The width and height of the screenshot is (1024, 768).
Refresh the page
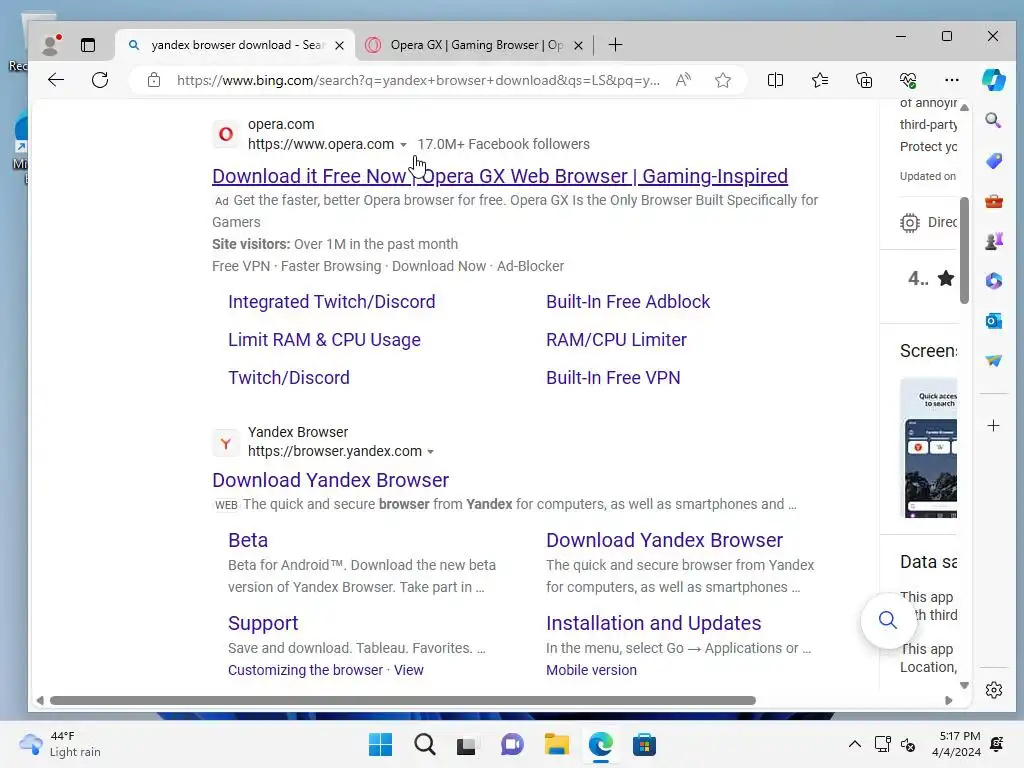click(x=100, y=80)
